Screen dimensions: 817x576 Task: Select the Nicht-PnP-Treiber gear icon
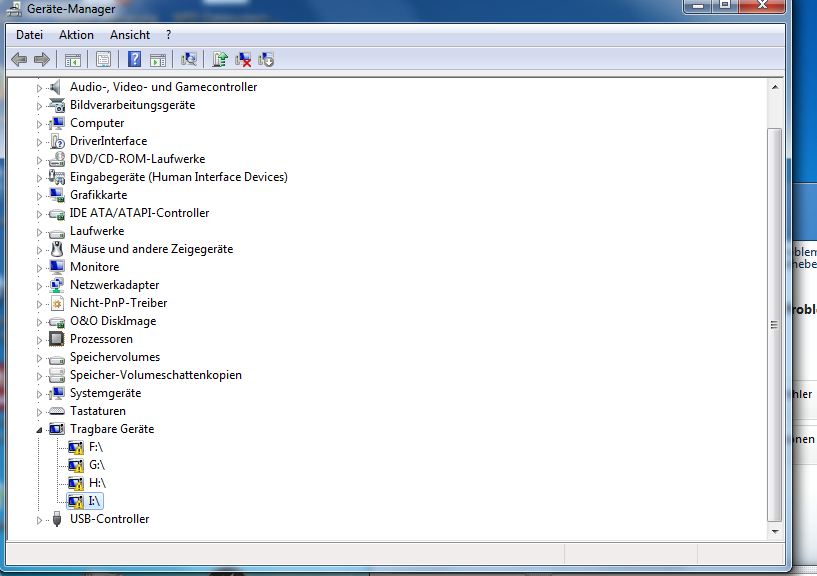pos(57,303)
